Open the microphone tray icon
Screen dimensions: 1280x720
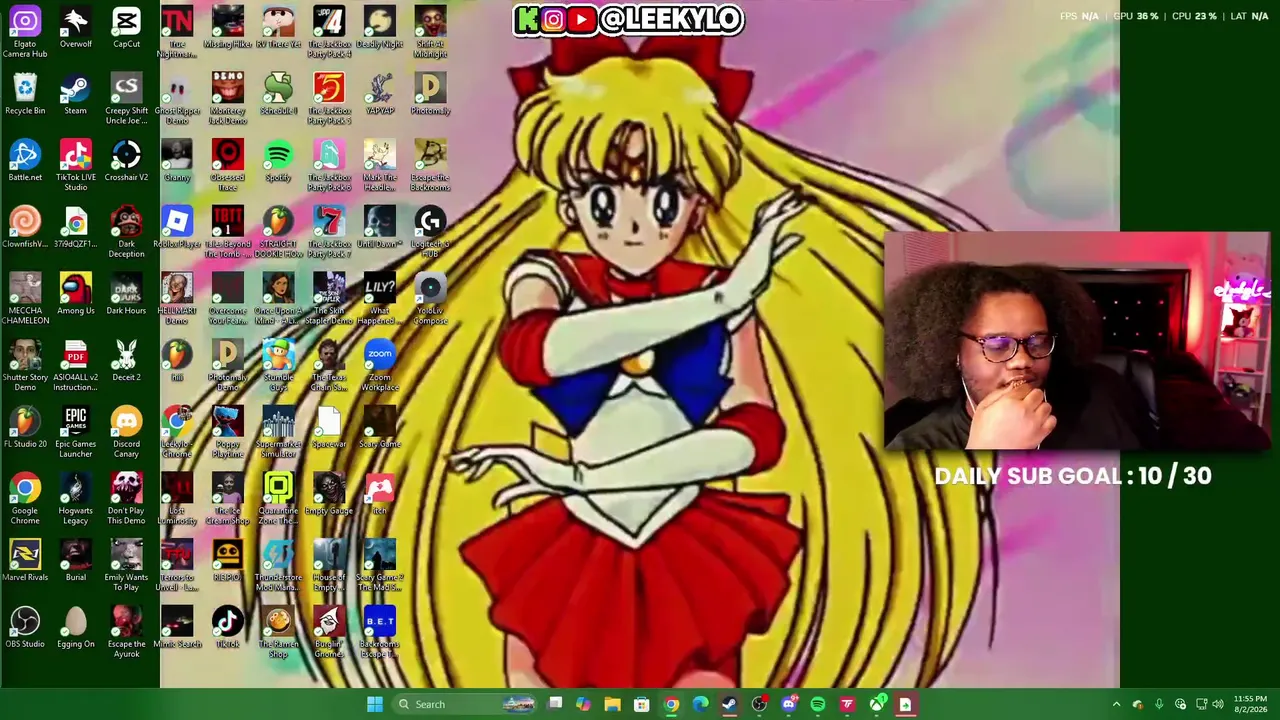point(1159,704)
